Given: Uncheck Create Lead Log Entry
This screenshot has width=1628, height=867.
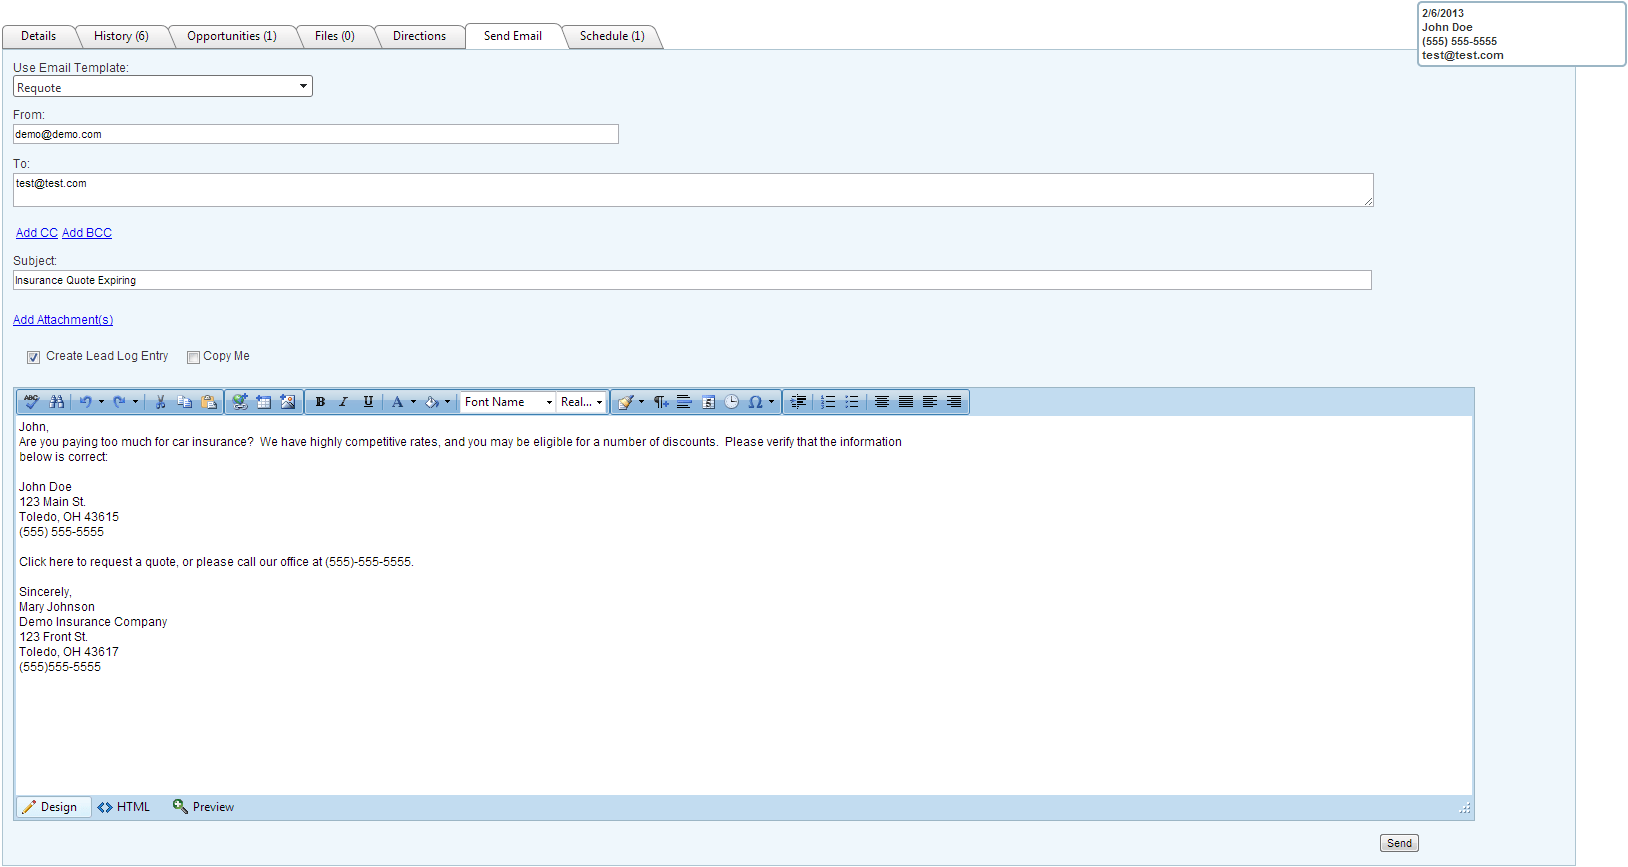Looking at the screenshot, I should [x=33, y=357].
